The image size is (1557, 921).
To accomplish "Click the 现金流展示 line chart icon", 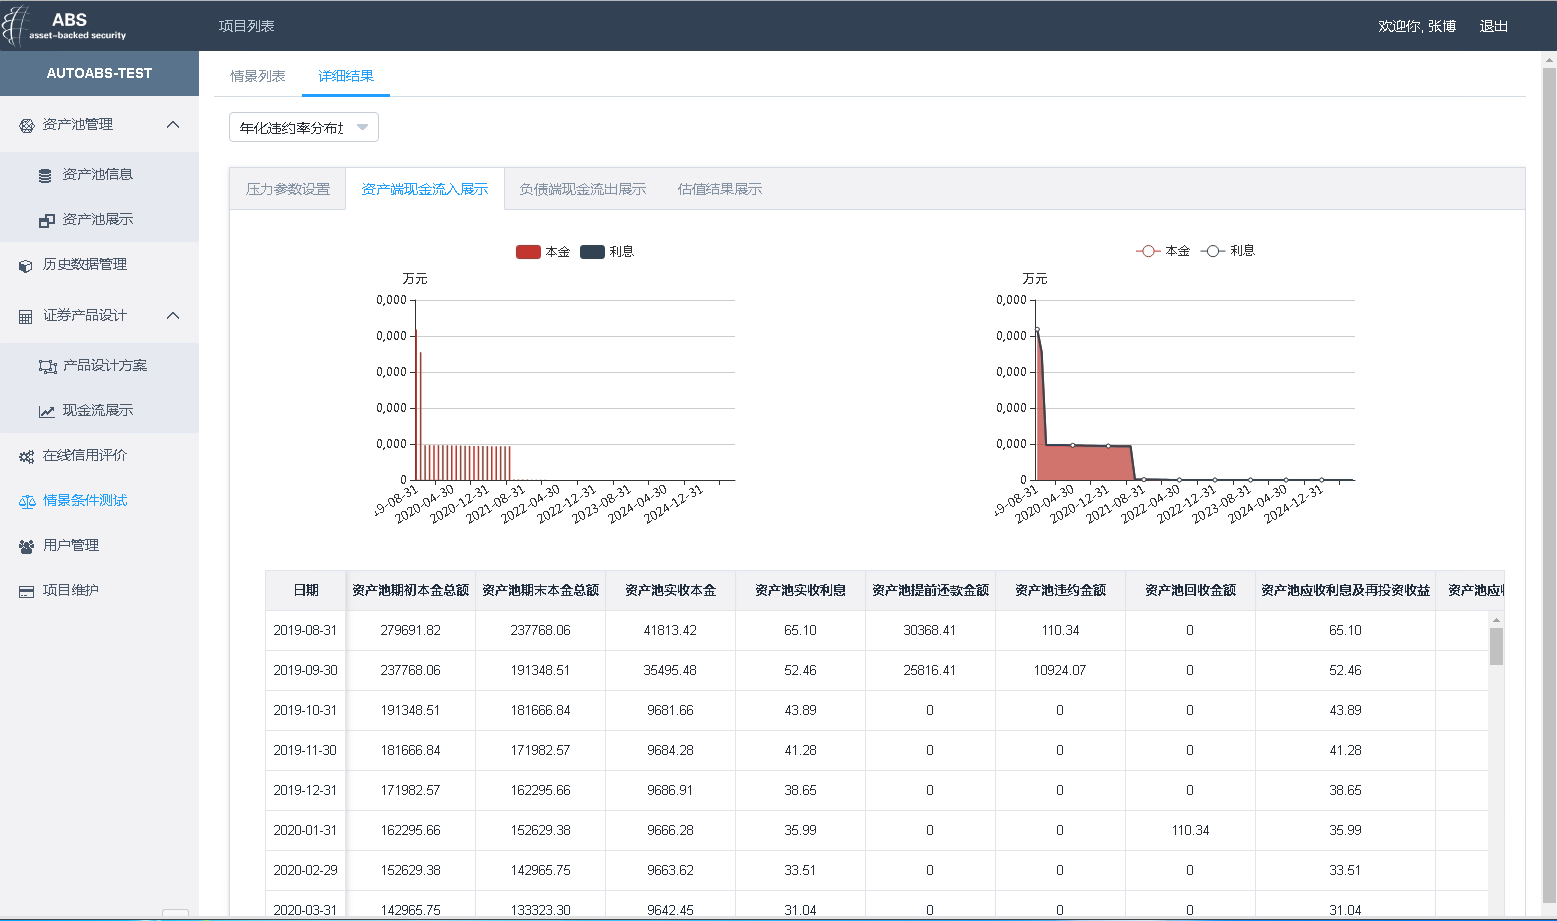I will 46,411.
